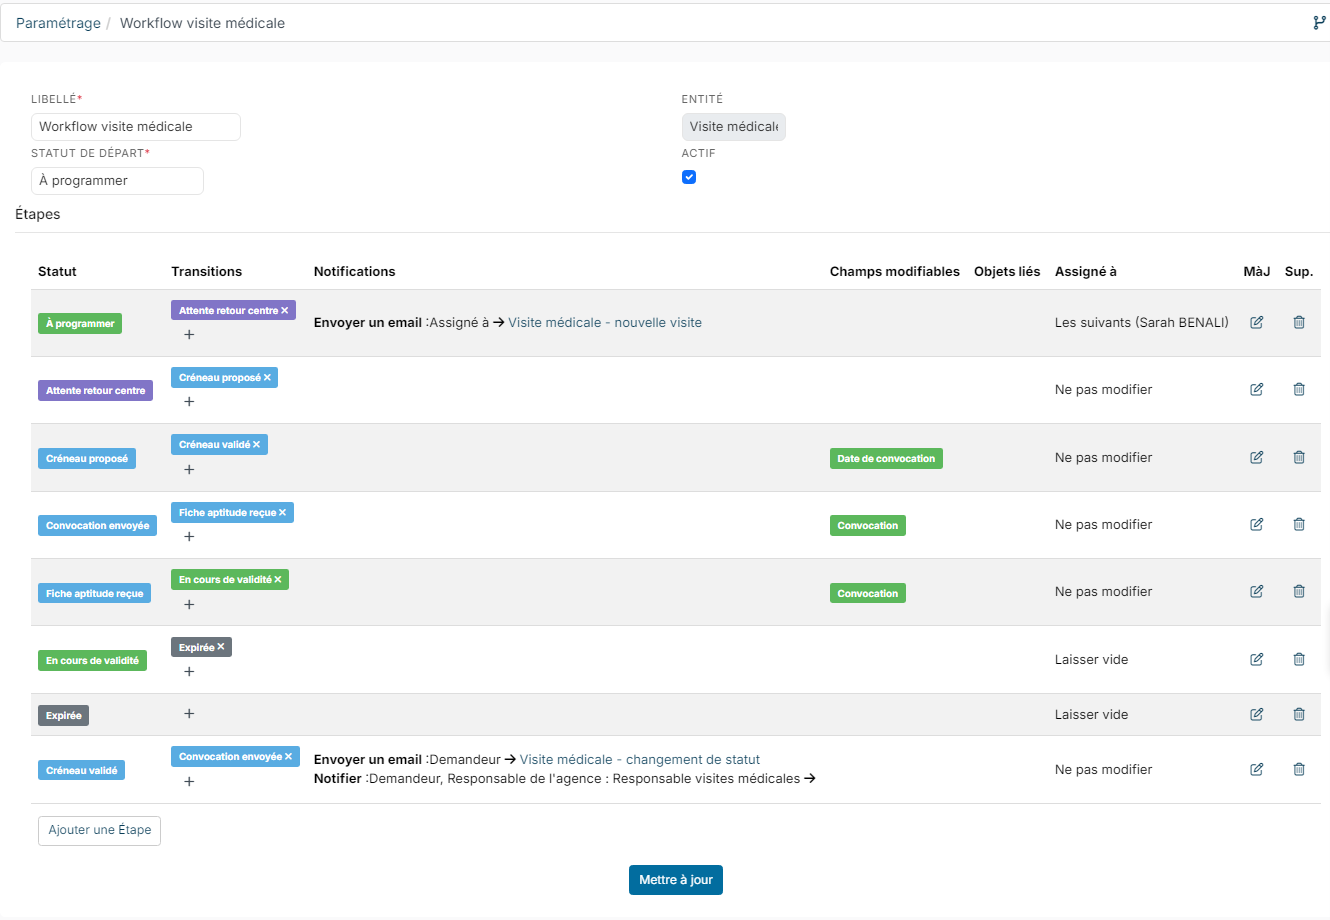Click Laisser vide in the Expirée row

(x=1091, y=714)
